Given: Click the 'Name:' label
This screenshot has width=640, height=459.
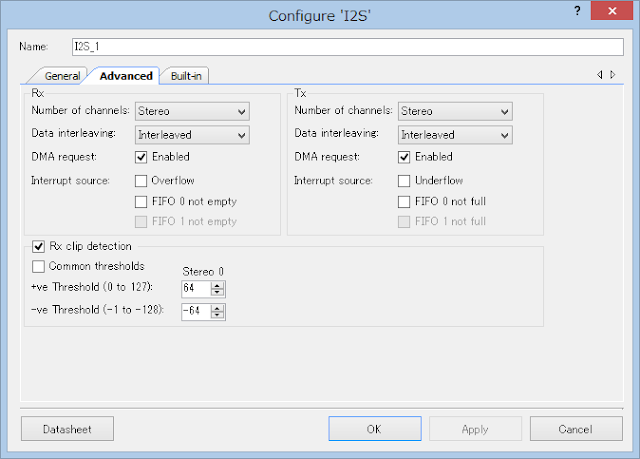Looking at the screenshot, I should pyautogui.click(x=33, y=47).
